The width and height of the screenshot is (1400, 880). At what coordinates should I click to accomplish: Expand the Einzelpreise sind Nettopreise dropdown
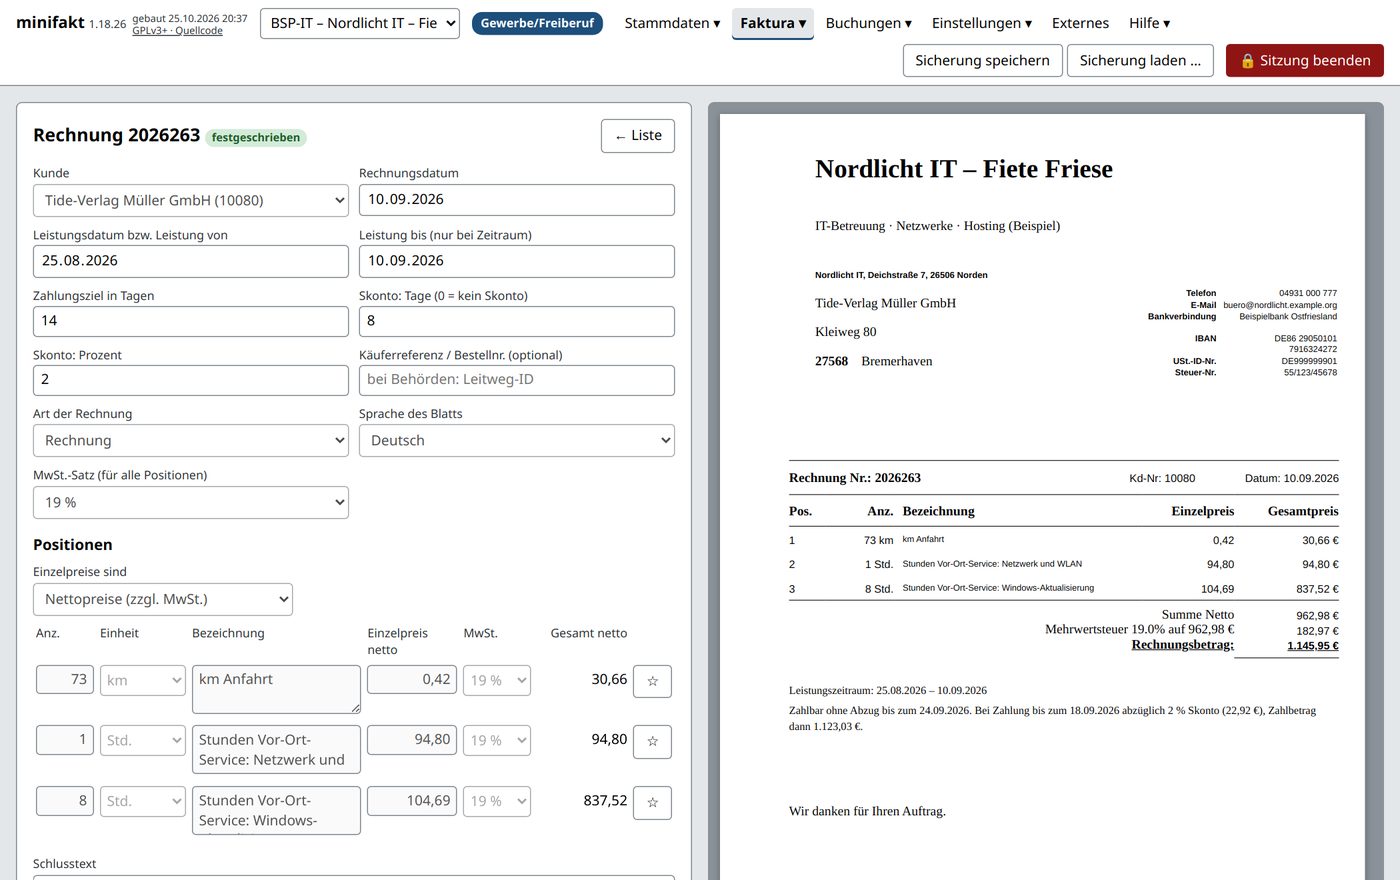[x=163, y=599]
